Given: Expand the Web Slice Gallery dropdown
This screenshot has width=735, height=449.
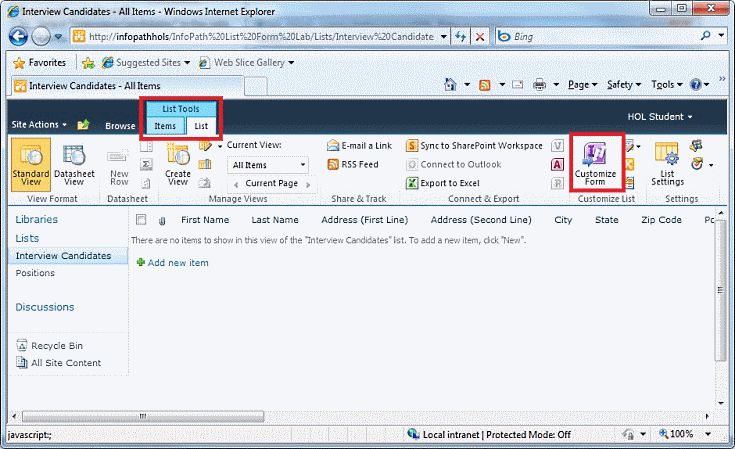Looking at the screenshot, I should pos(291,63).
